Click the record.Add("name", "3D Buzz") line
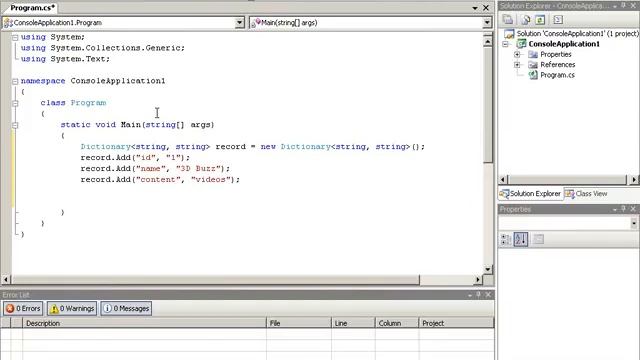The height and width of the screenshot is (360, 640). 155,169
